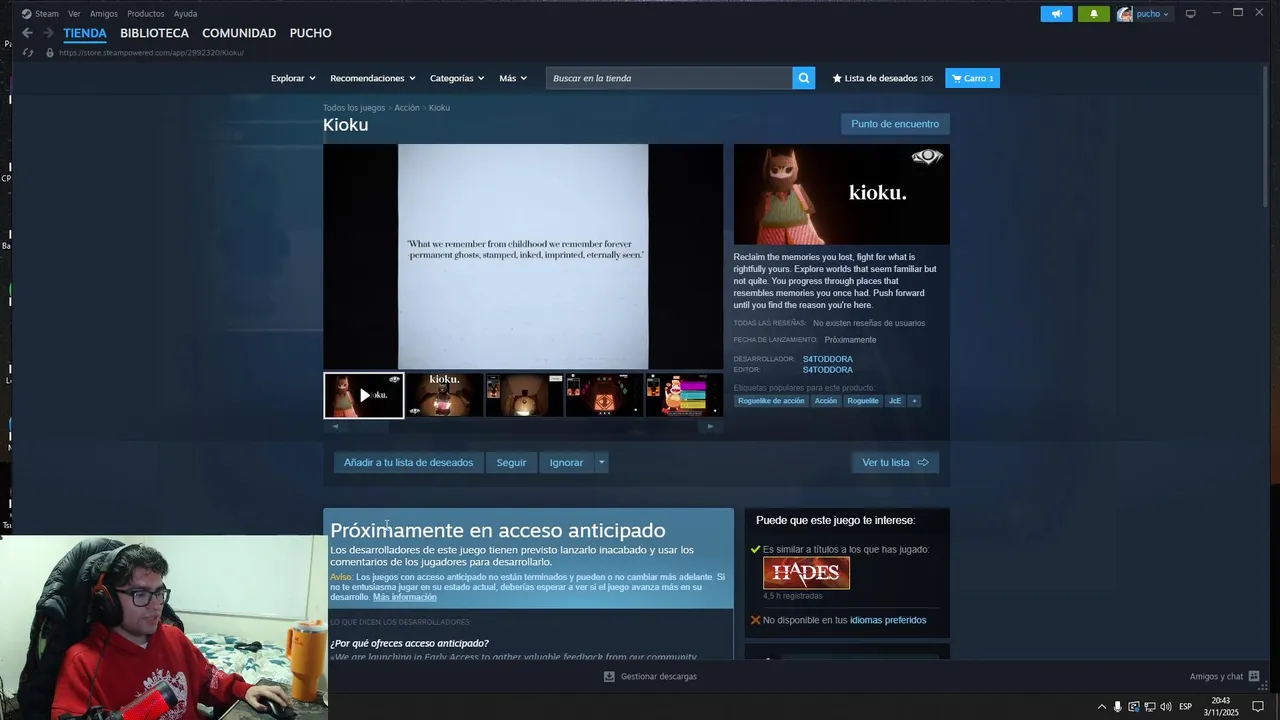Click the Buscar en la tienda field

coord(669,78)
